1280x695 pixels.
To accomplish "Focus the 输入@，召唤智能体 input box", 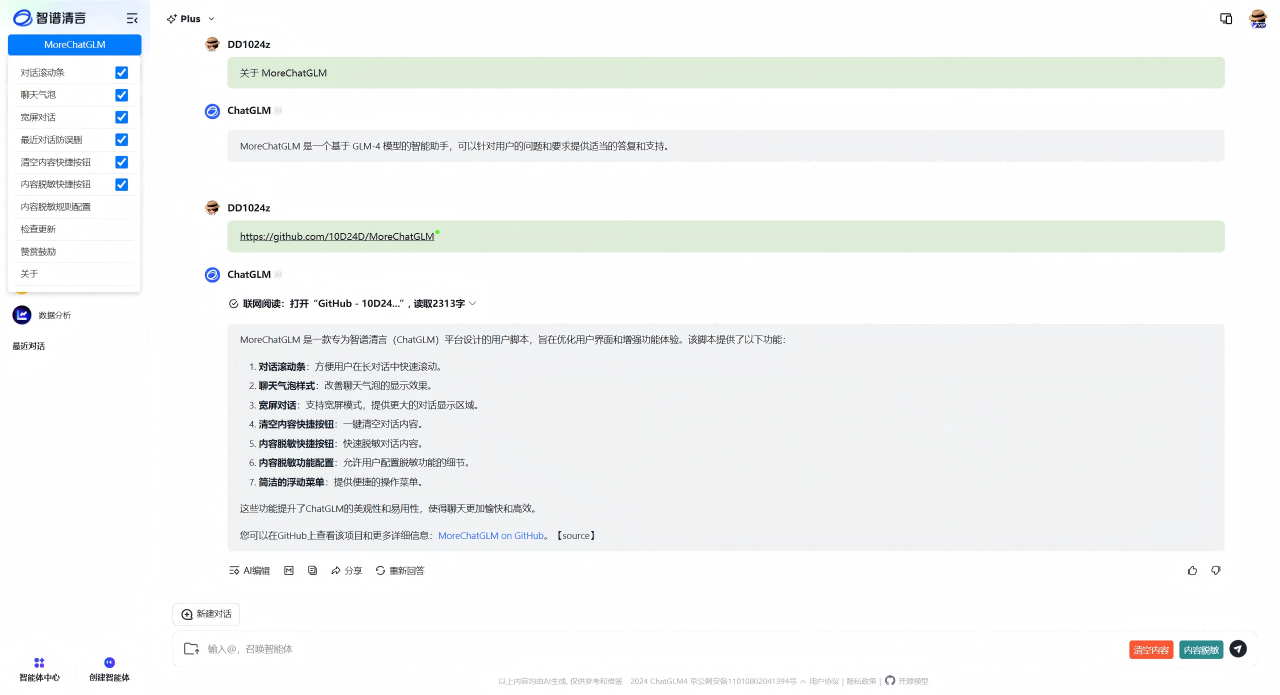I will tap(660, 649).
